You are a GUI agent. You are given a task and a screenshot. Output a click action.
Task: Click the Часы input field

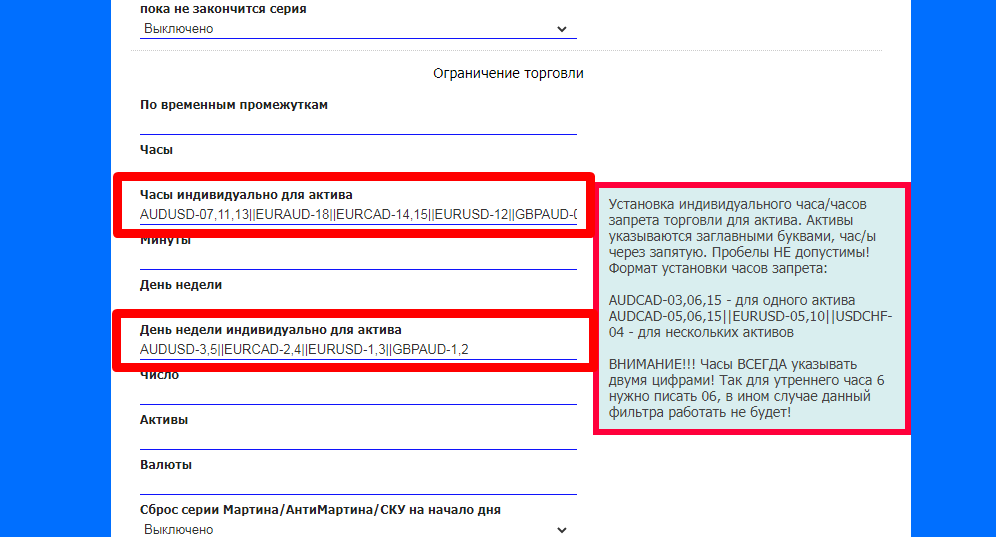coord(358,167)
